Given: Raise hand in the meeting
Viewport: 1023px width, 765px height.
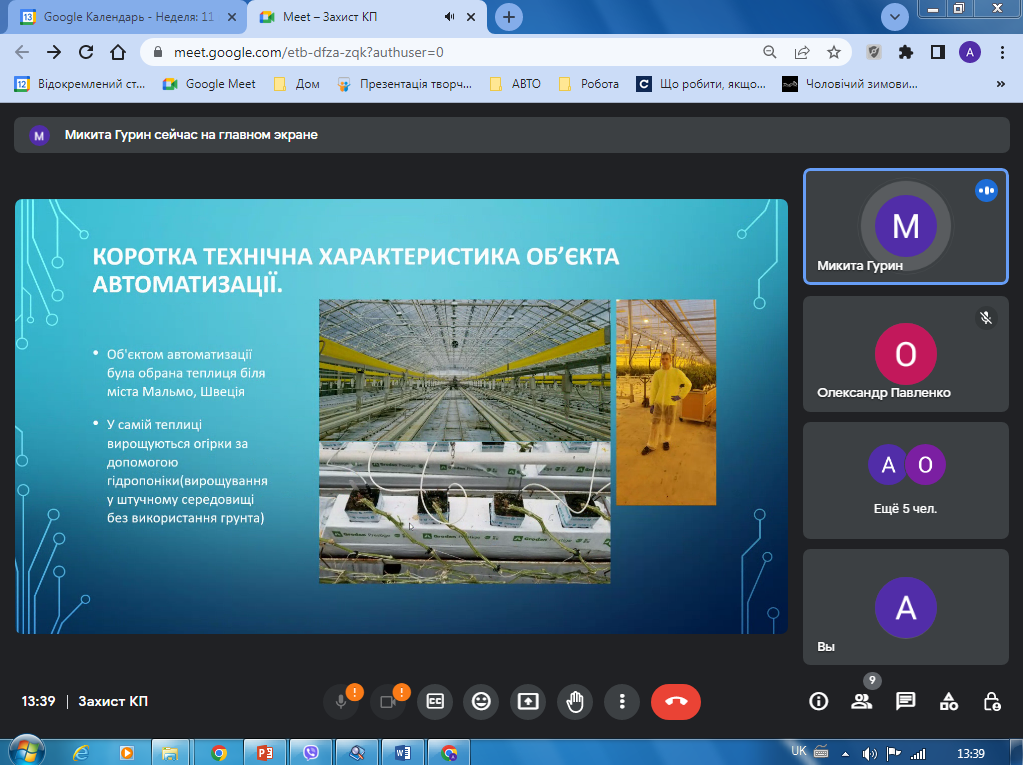Looking at the screenshot, I should 574,701.
